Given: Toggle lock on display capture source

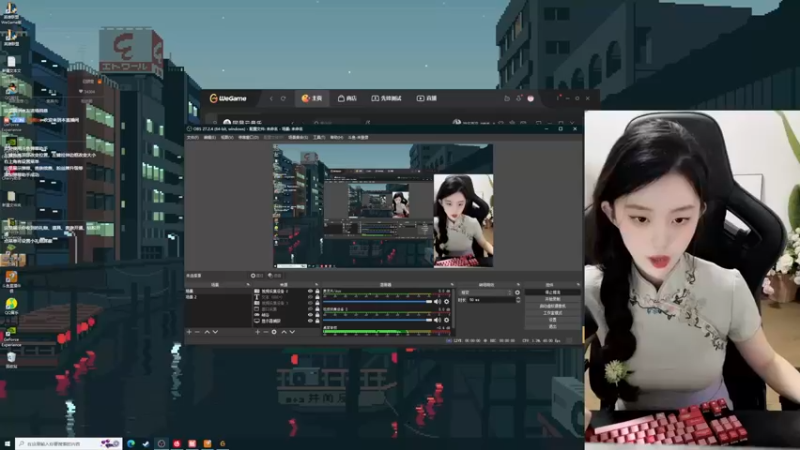Looking at the screenshot, I should [317, 321].
